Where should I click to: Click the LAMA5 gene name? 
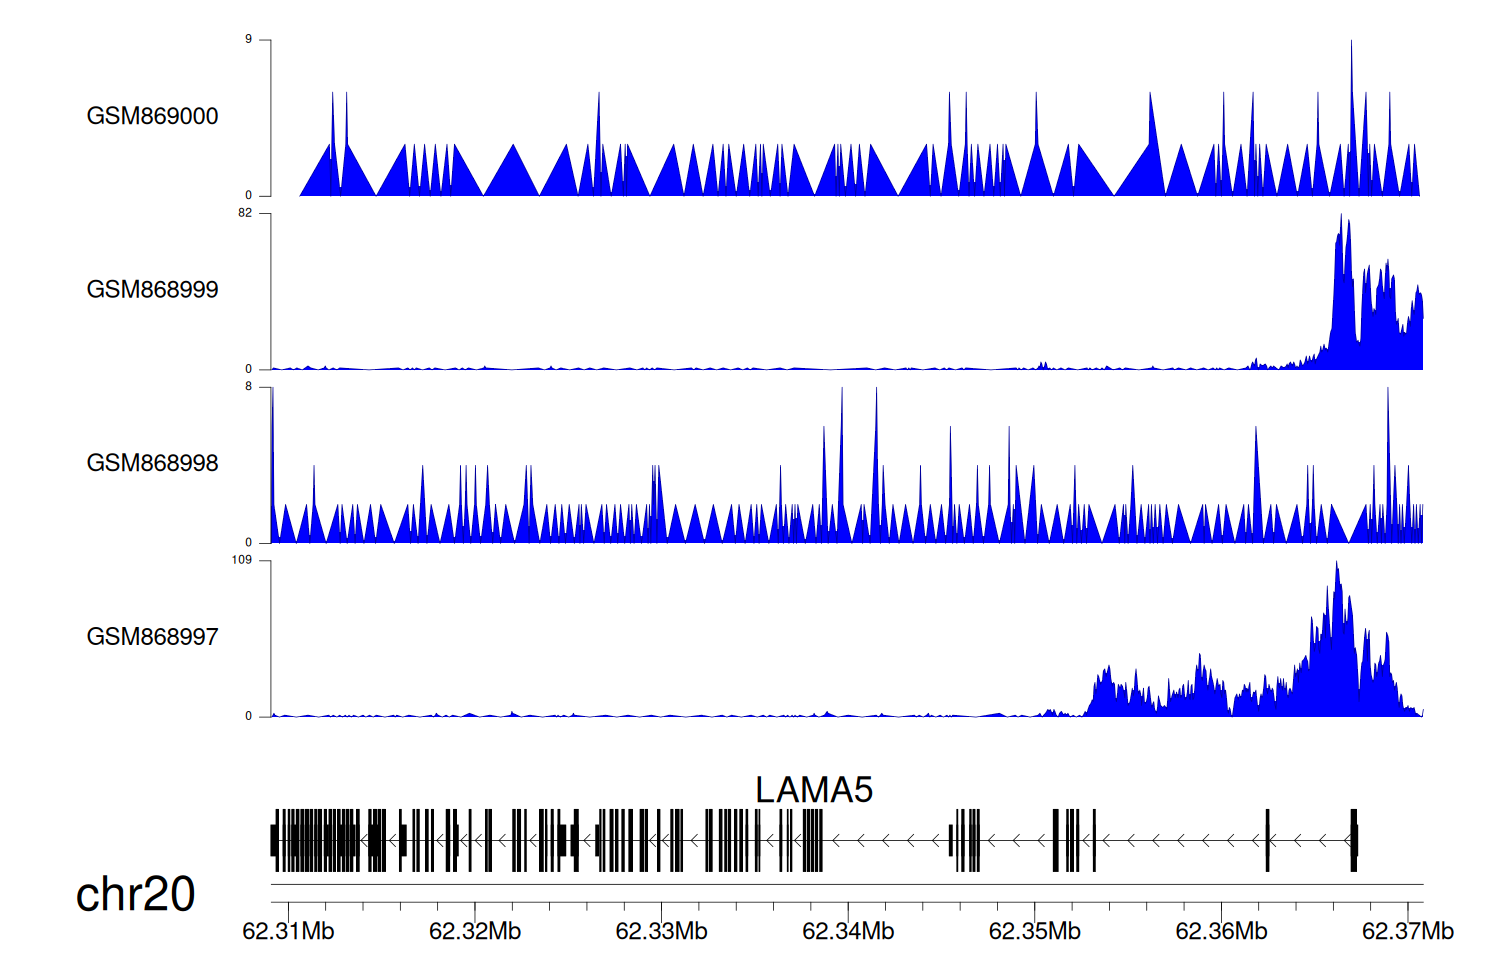click(x=814, y=790)
